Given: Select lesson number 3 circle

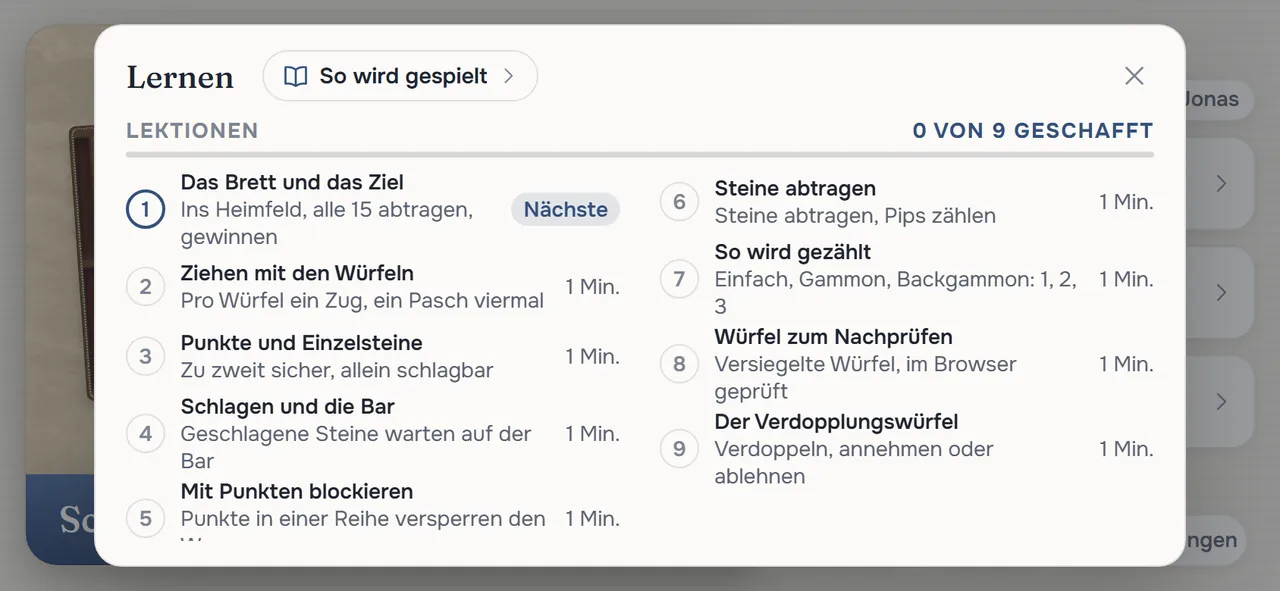Looking at the screenshot, I should 145,356.
